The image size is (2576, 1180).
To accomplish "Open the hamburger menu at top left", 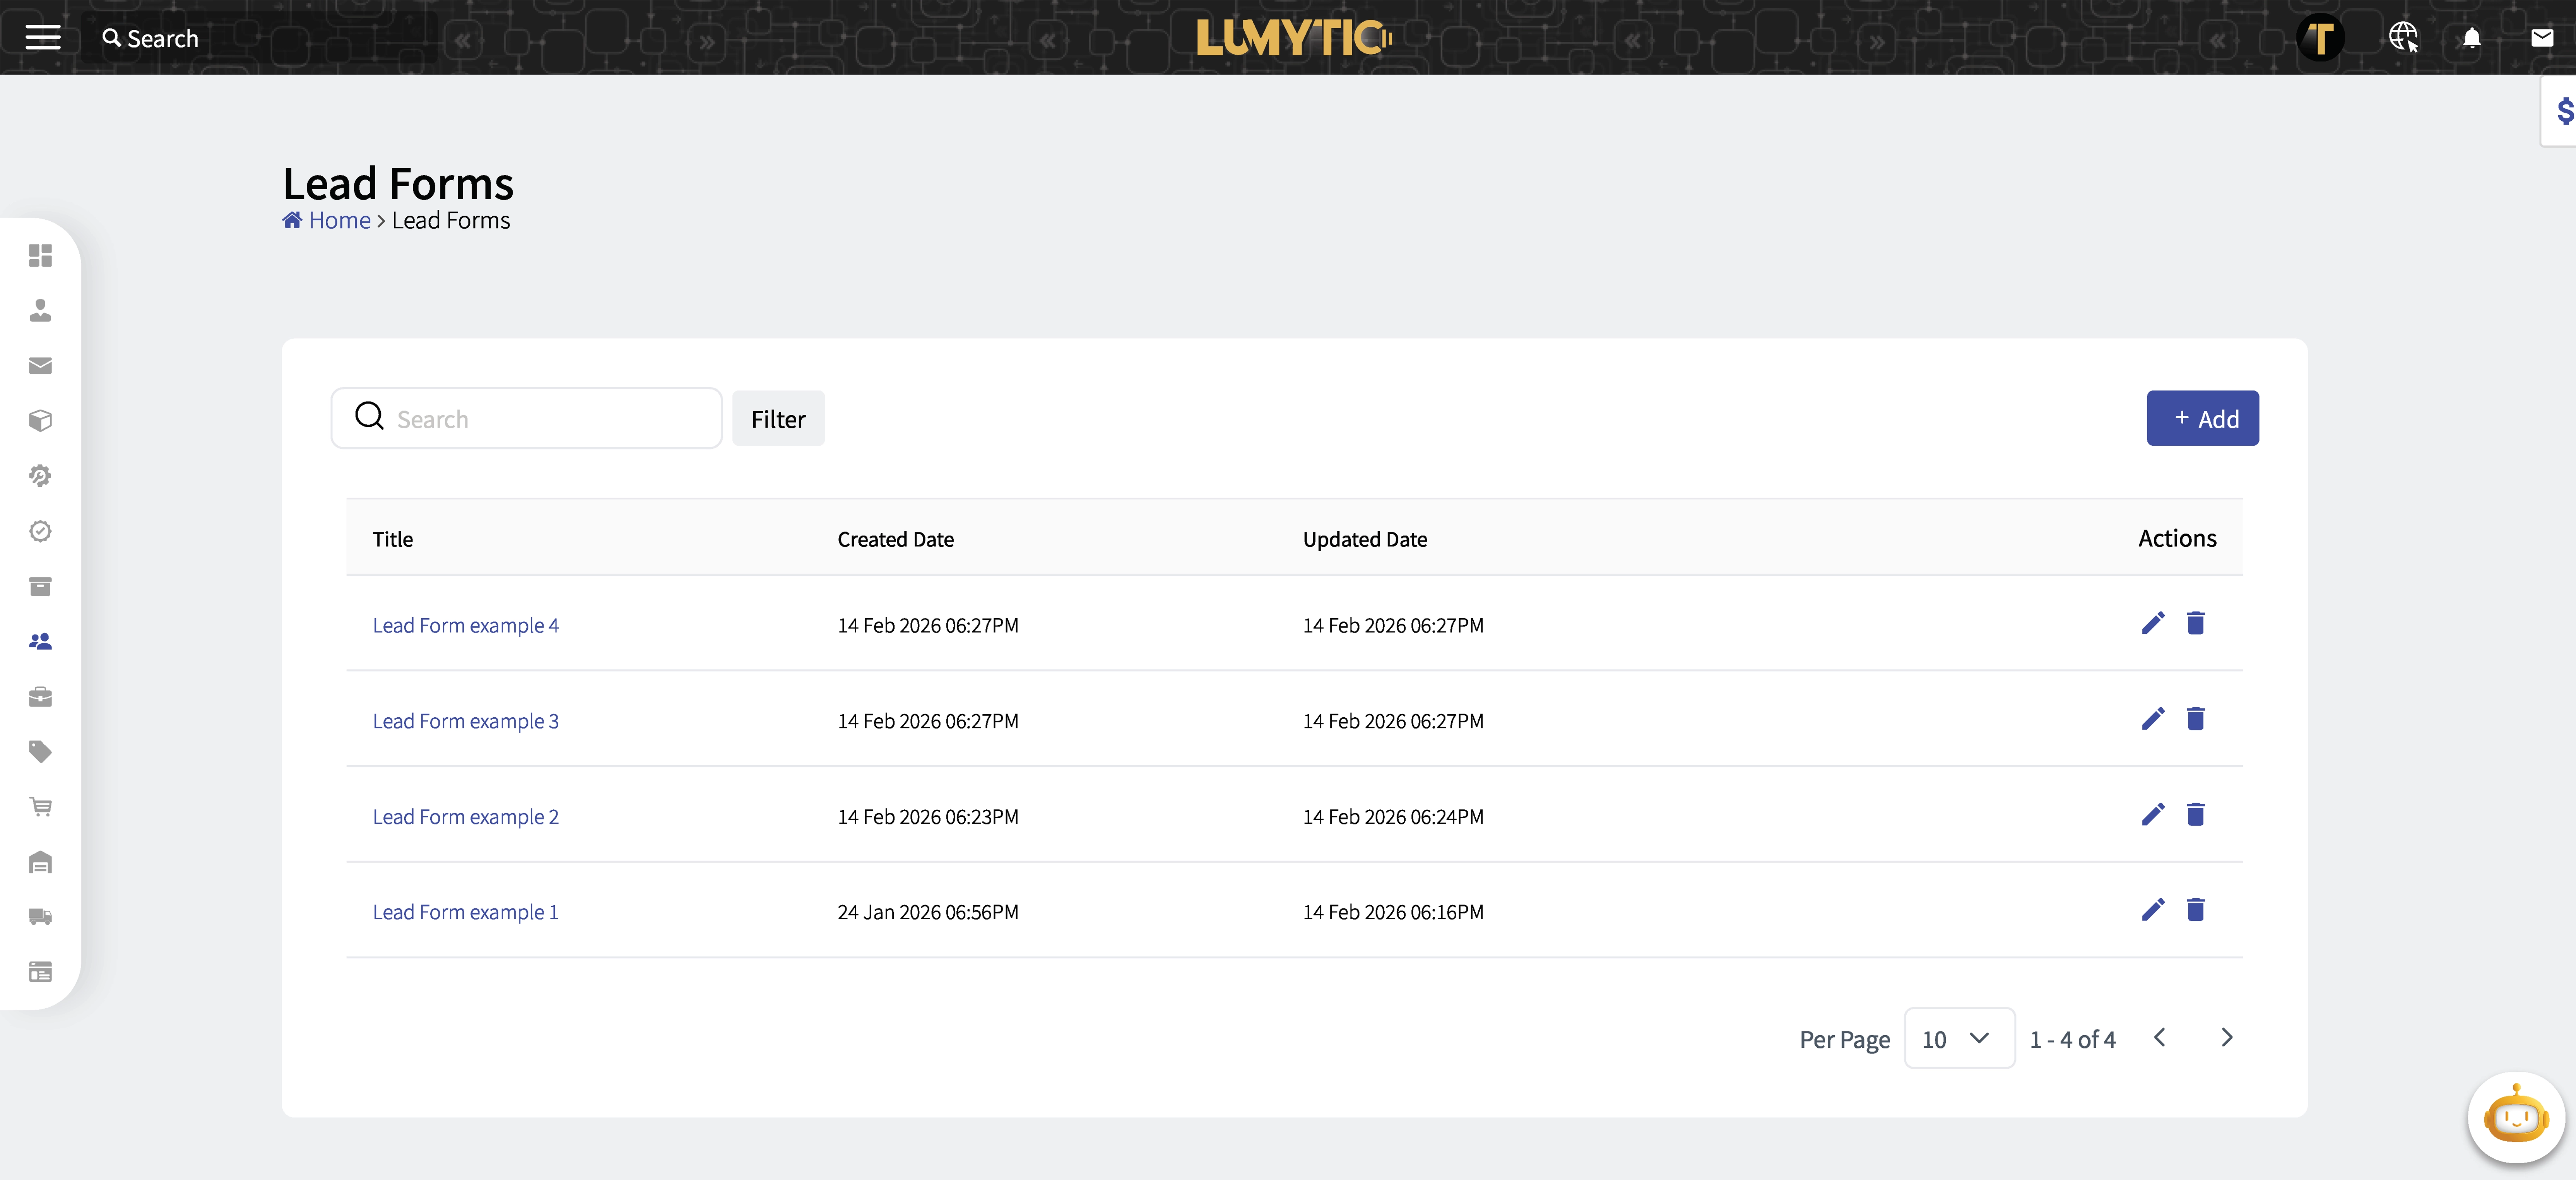I will (42, 38).
